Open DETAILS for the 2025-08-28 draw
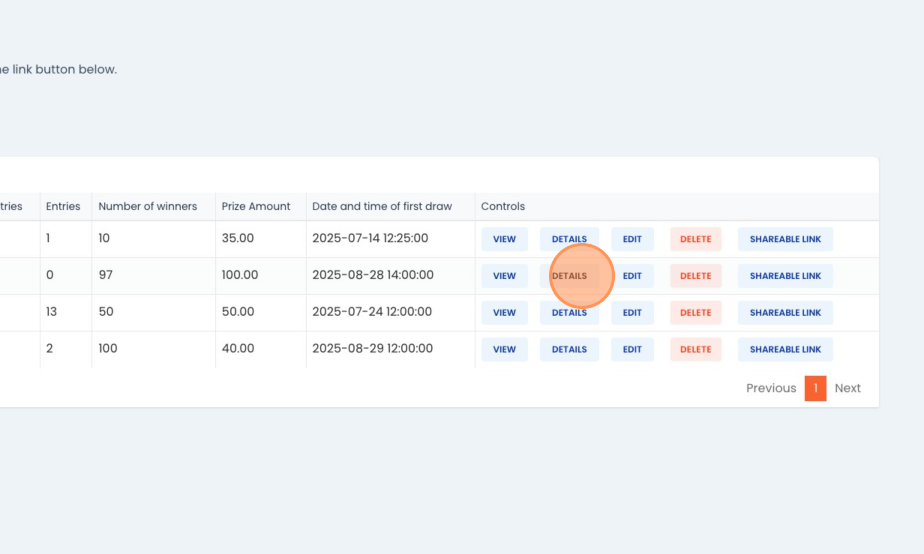Viewport: 924px width, 554px height. pos(569,276)
